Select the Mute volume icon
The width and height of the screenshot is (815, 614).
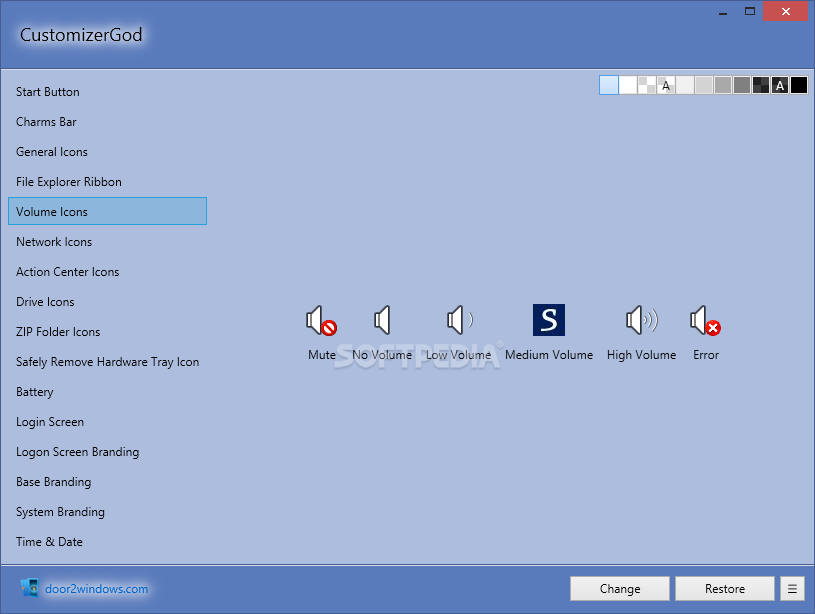pos(321,320)
